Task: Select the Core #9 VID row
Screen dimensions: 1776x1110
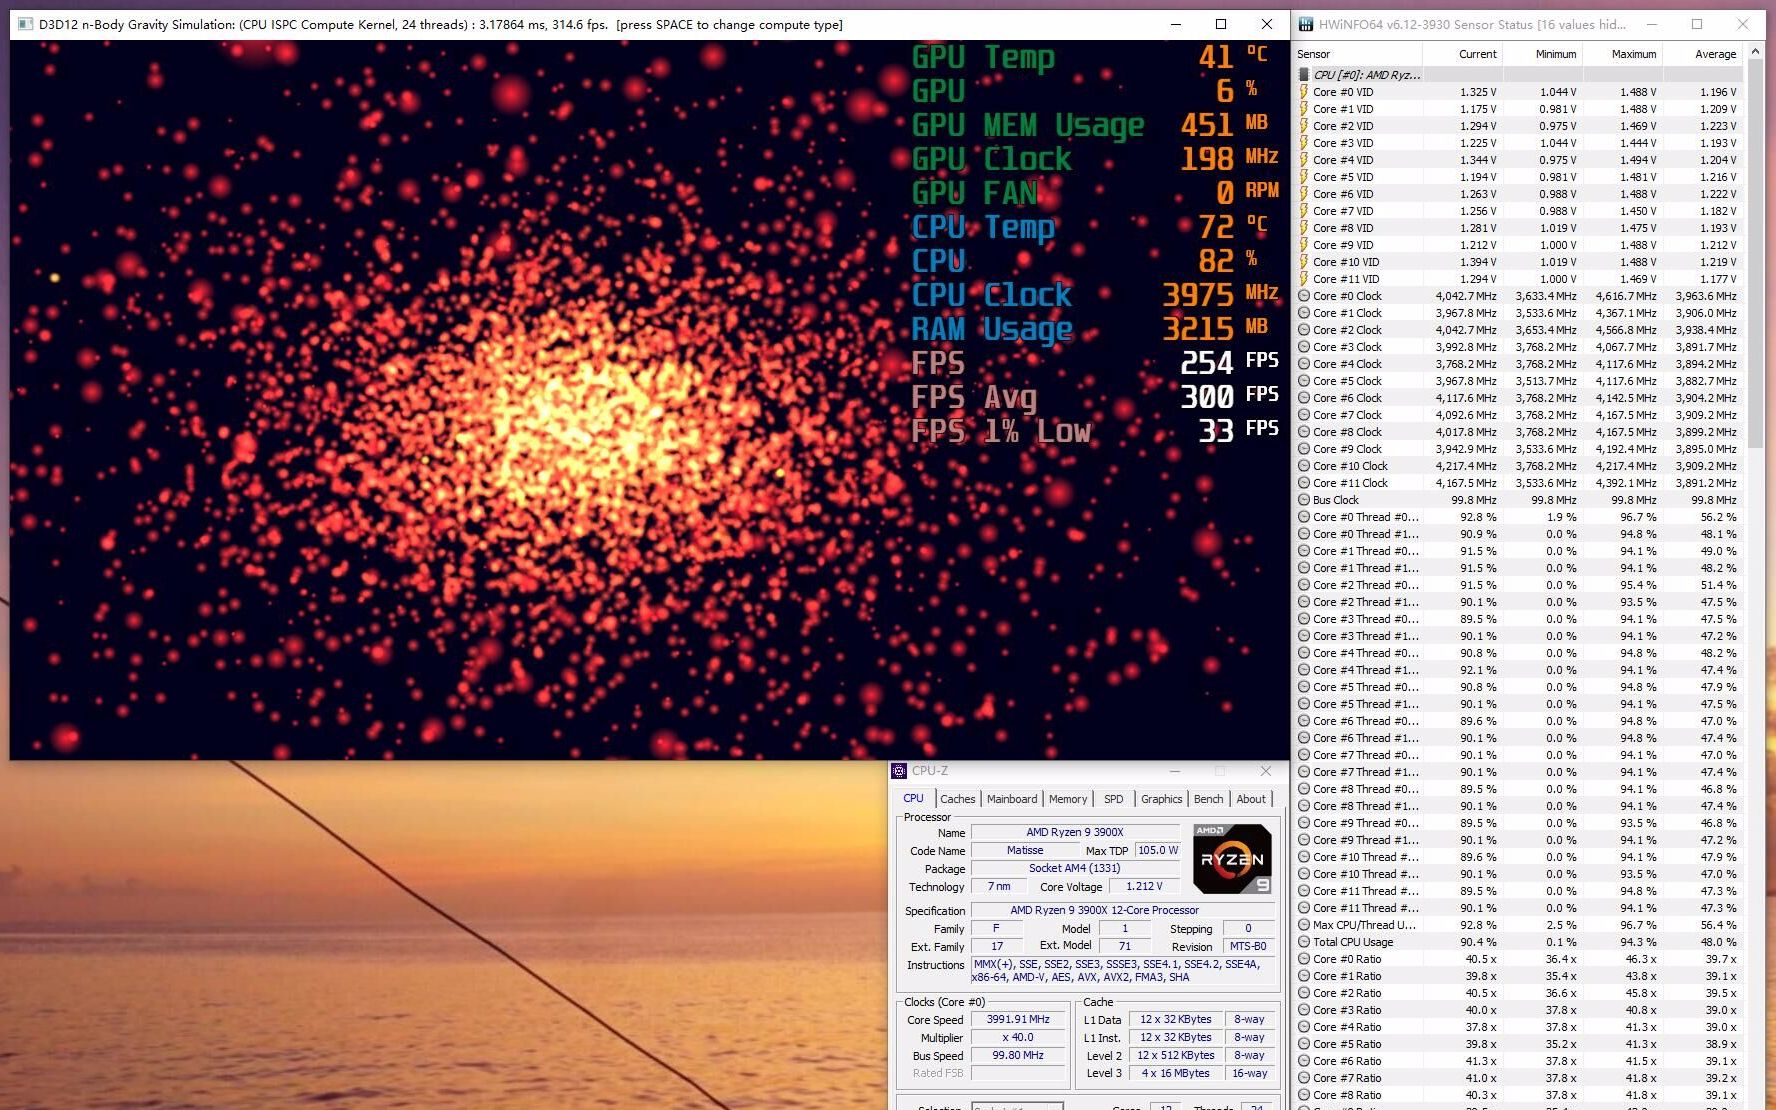Action: click(x=1518, y=245)
